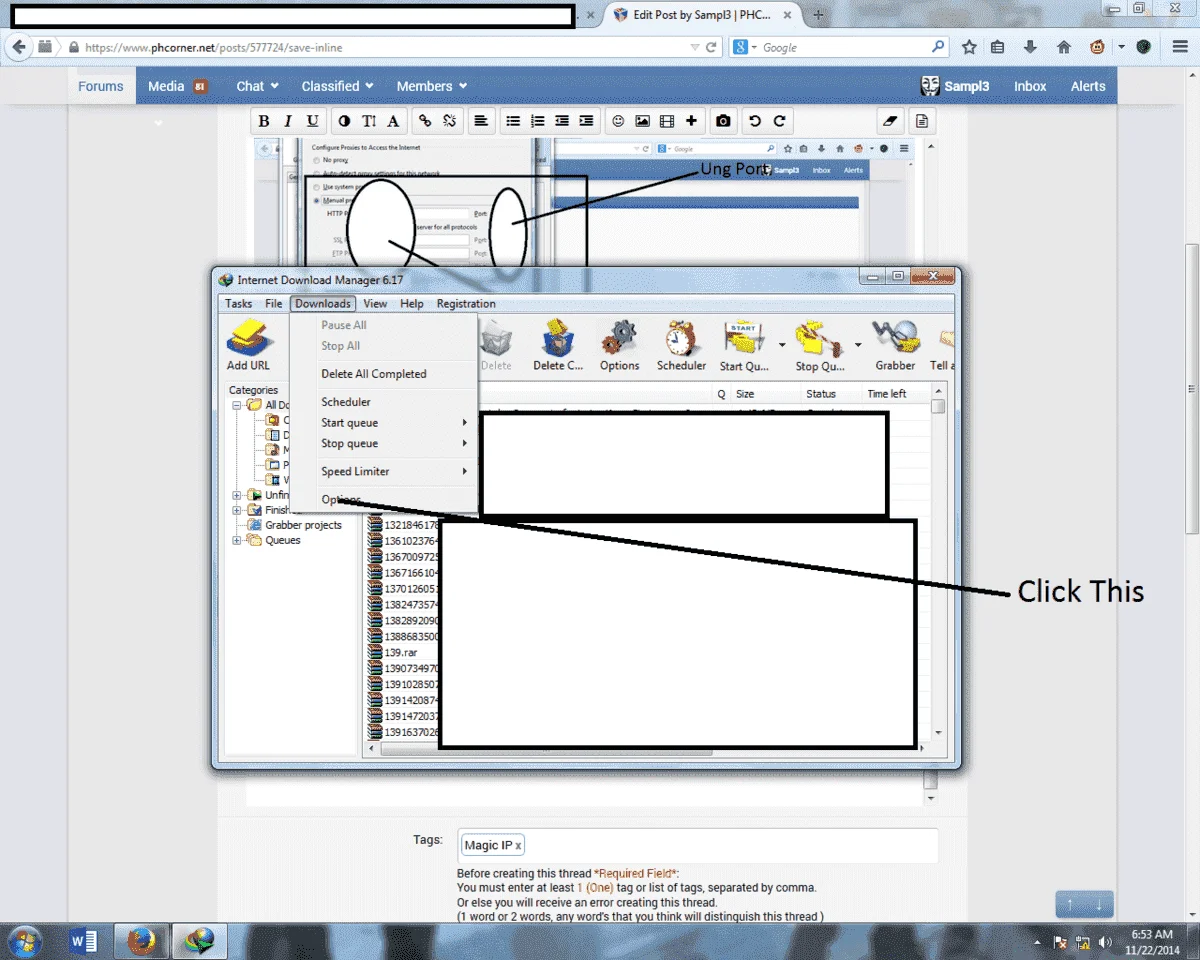
Task: Expand the Queues node in IDM
Action: tap(237, 540)
